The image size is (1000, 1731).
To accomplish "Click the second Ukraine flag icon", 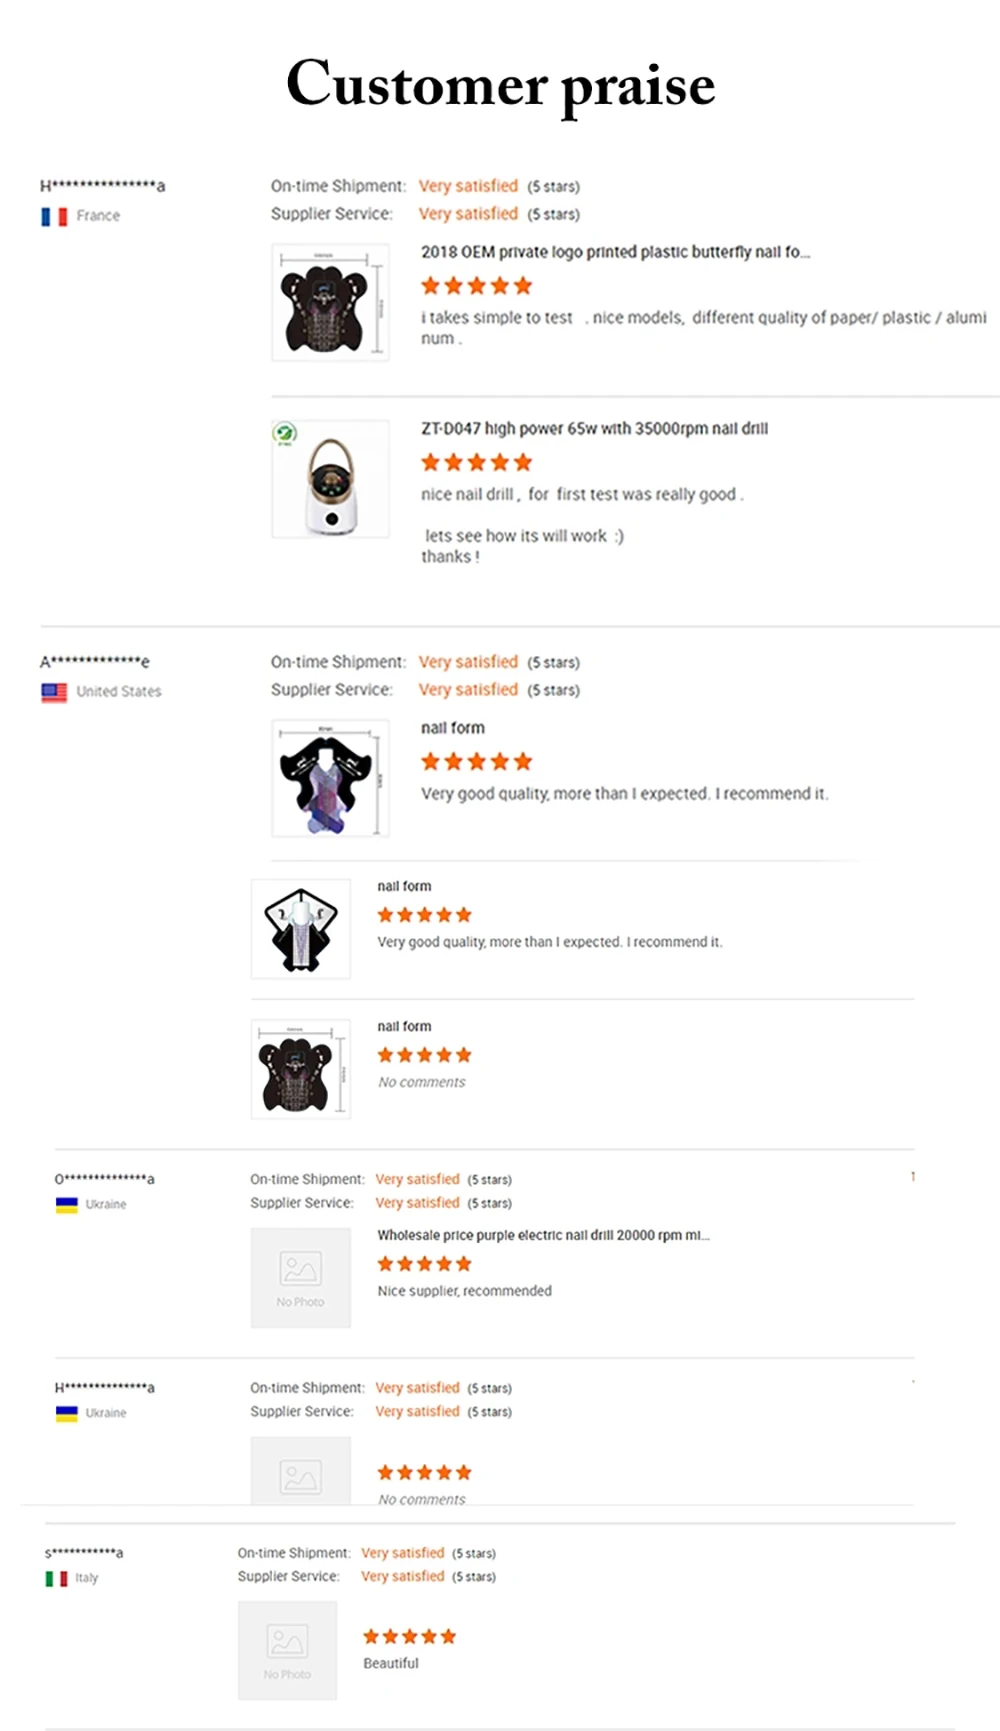I will click(66, 1413).
